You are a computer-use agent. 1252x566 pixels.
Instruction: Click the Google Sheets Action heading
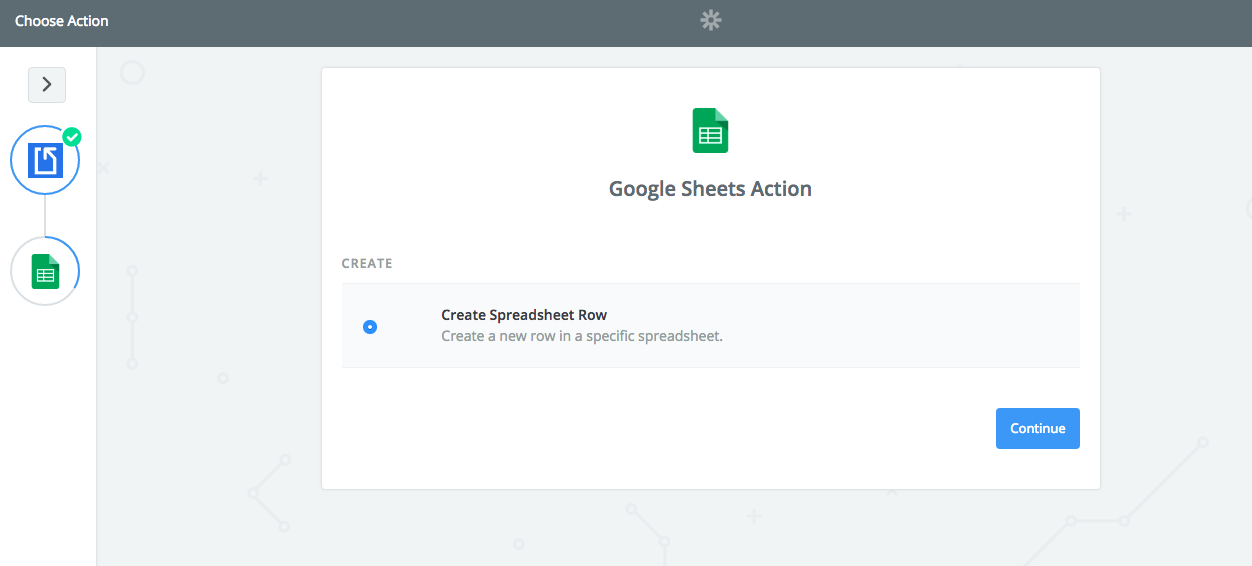[x=710, y=188]
